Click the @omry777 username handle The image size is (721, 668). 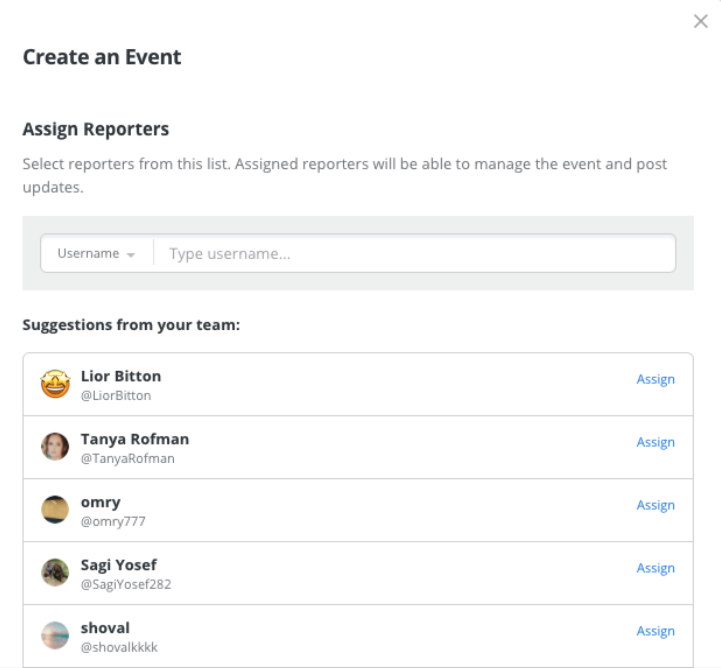pyautogui.click(x=113, y=521)
